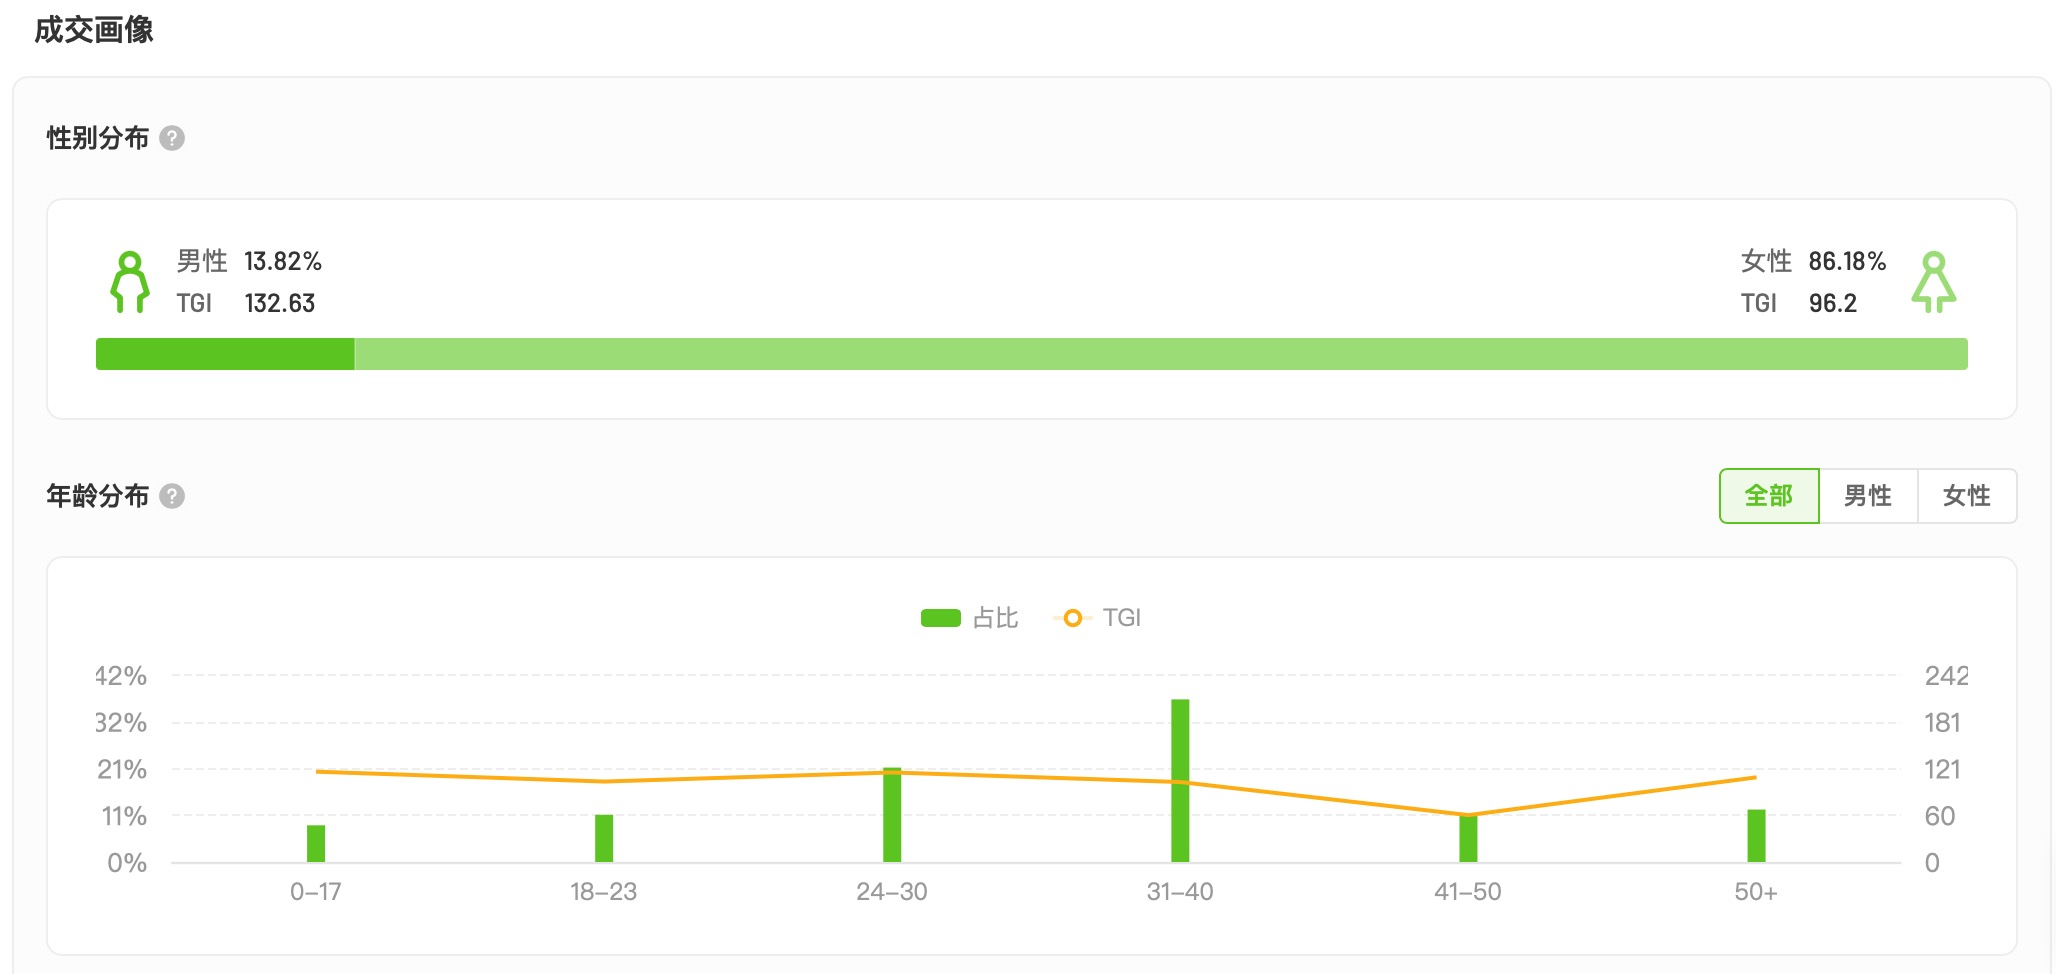Click help icon beside 性别分布
Viewport: 2056px width, 974px height.
pos(172,138)
